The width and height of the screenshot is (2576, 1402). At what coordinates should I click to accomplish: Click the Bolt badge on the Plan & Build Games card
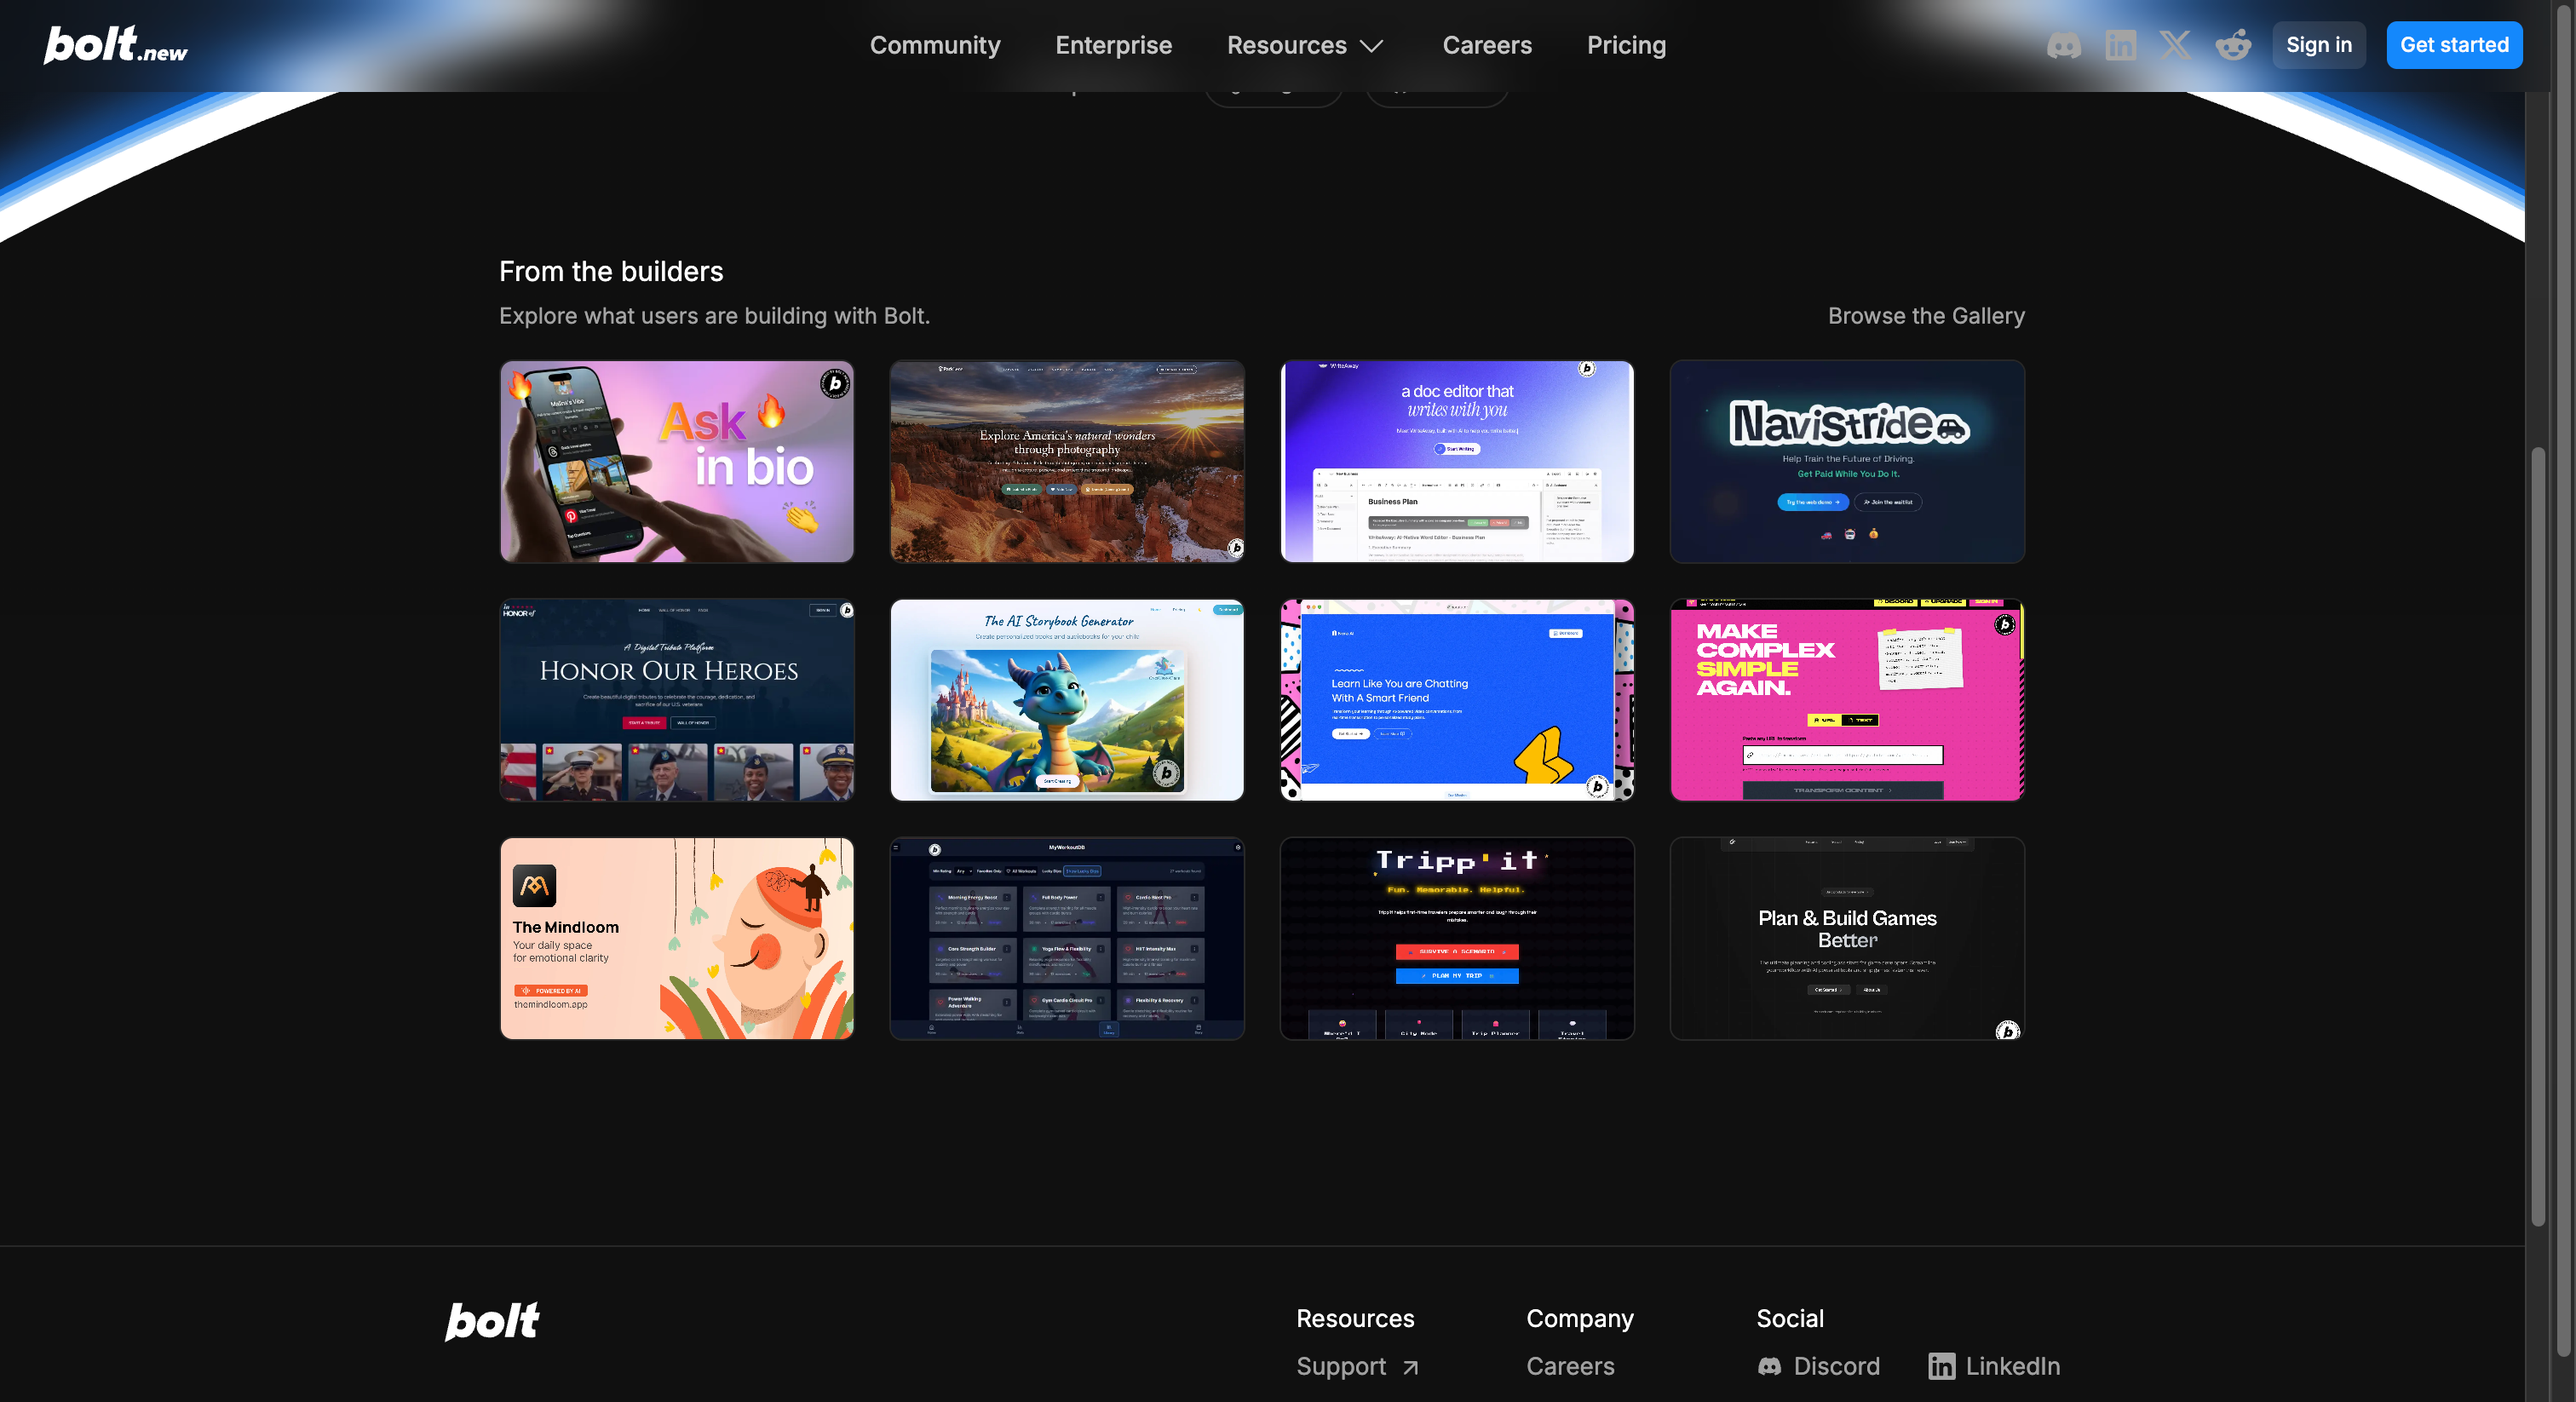(x=2007, y=1030)
